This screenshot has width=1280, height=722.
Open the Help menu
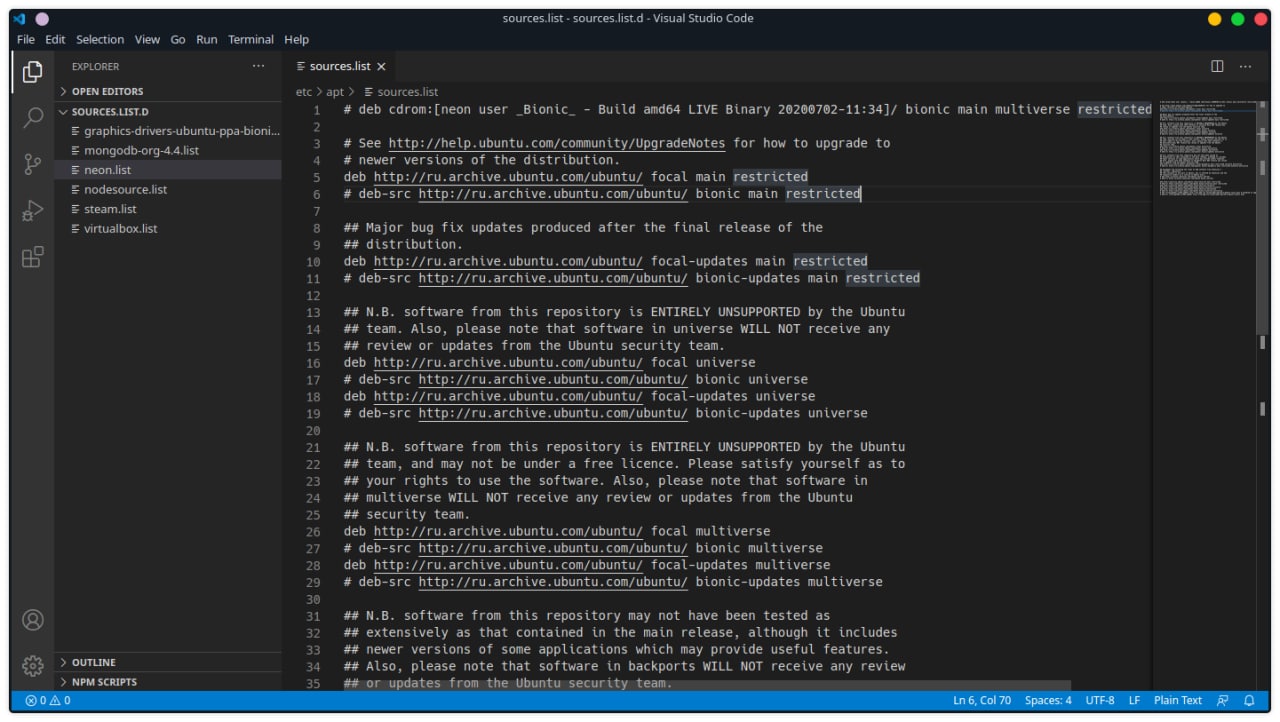(296, 39)
